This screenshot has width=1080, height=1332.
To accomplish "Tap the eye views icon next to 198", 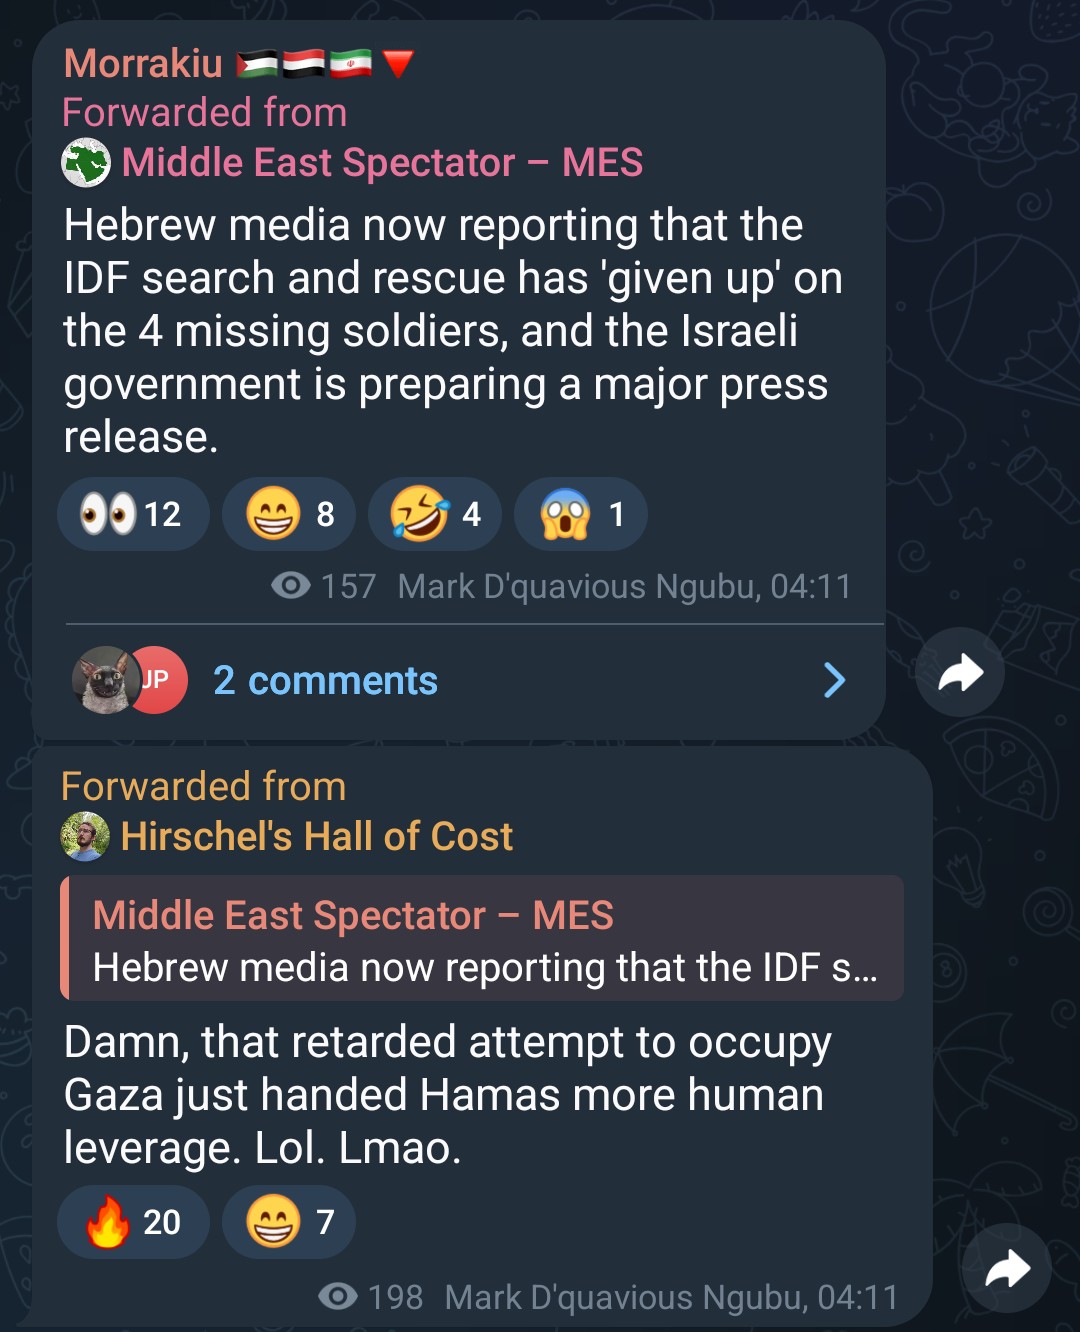I will (338, 1297).
